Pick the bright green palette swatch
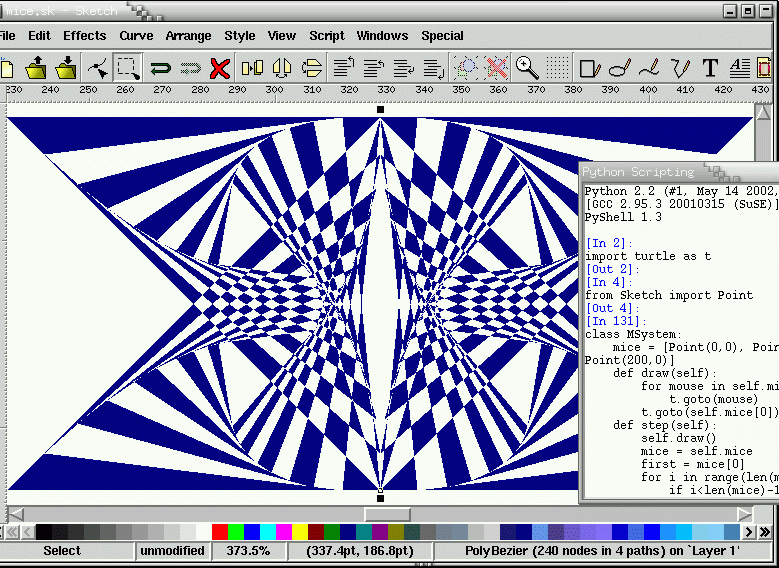The image size is (779, 568). (x=235, y=532)
